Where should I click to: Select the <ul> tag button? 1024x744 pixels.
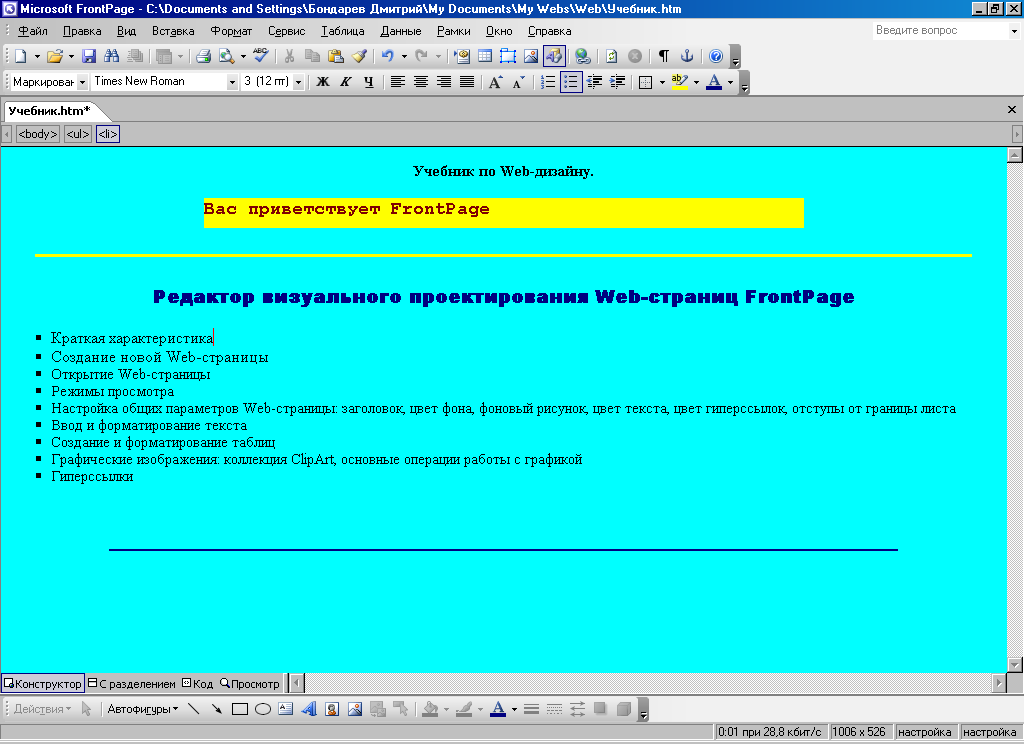click(78, 134)
